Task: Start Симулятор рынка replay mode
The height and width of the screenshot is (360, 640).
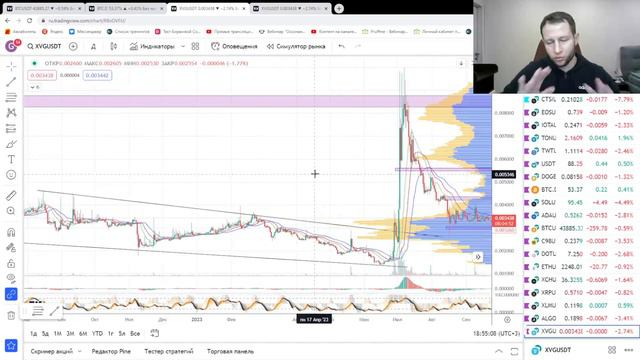Action: [296, 47]
